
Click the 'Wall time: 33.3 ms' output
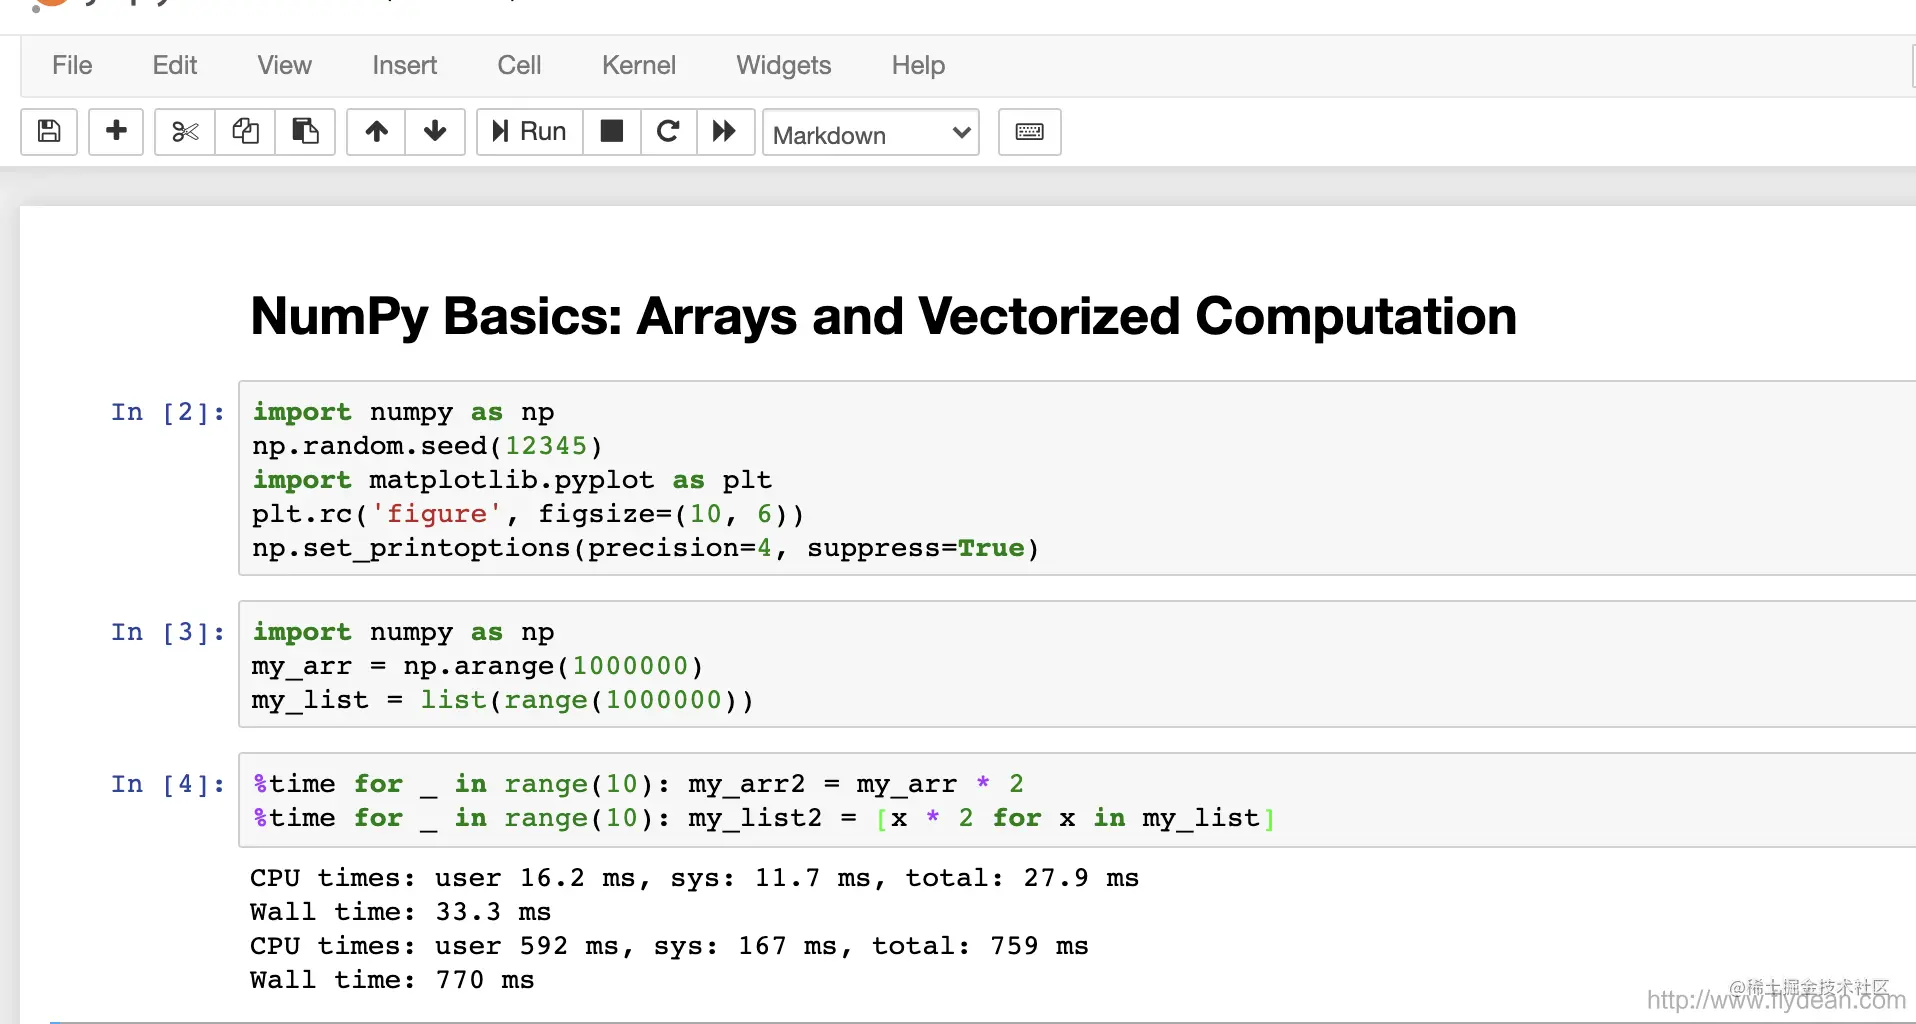click(400, 912)
